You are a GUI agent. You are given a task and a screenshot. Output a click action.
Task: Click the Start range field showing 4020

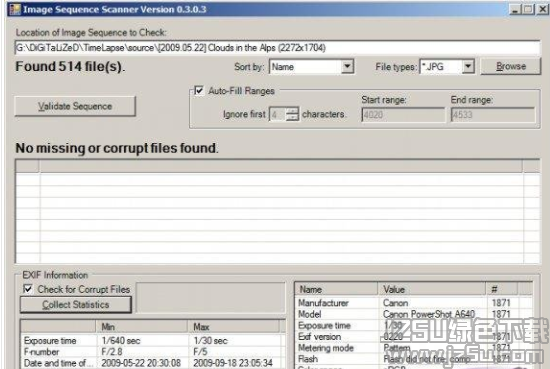403,115
